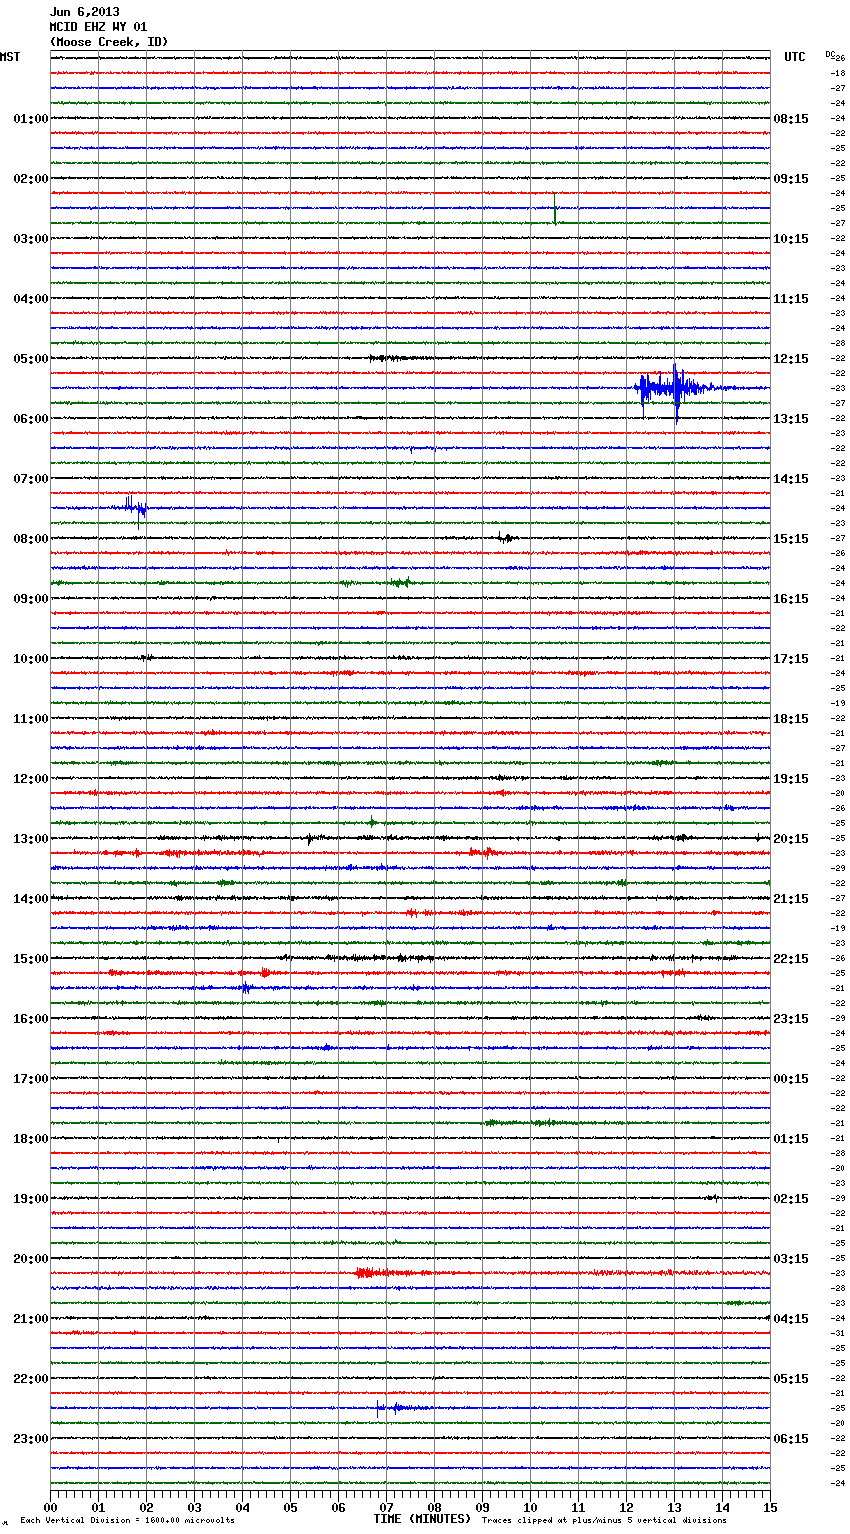
Task: Select the 08:00 MST row label
Action: coord(30,539)
